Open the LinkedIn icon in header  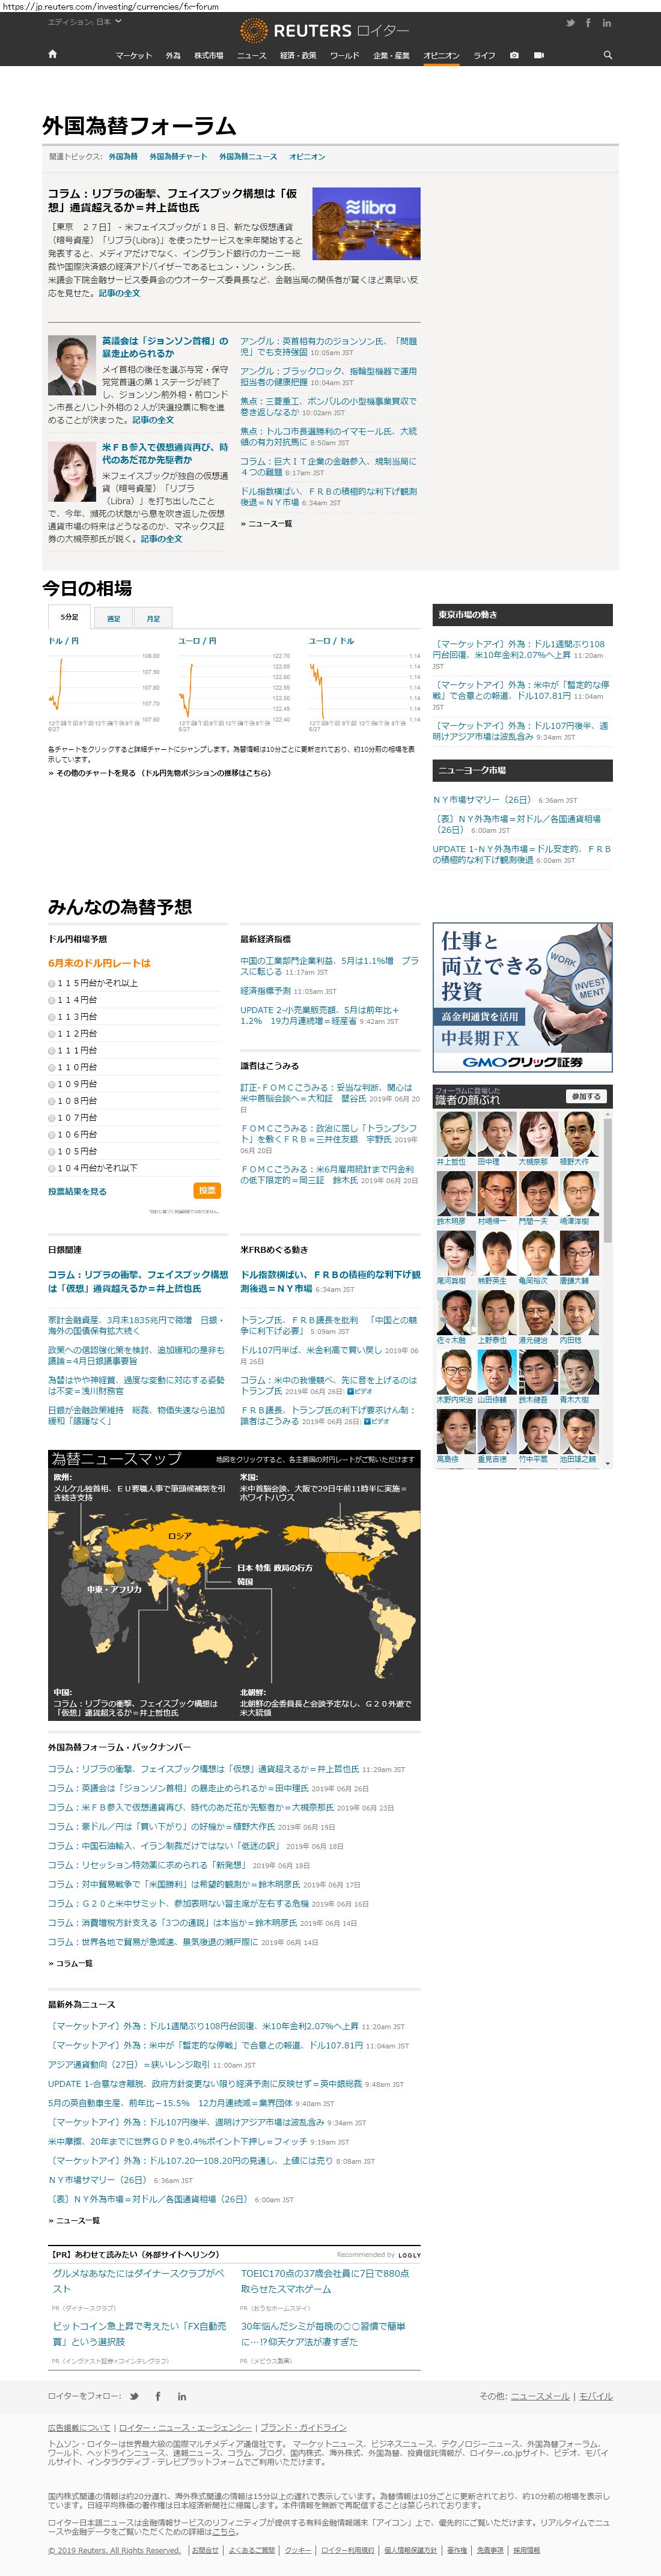[x=606, y=23]
